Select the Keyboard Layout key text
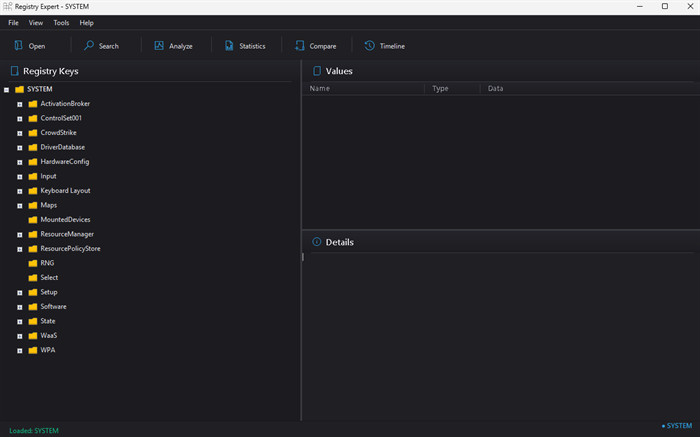Image resolution: width=700 pixels, height=437 pixels. (x=65, y=191)
